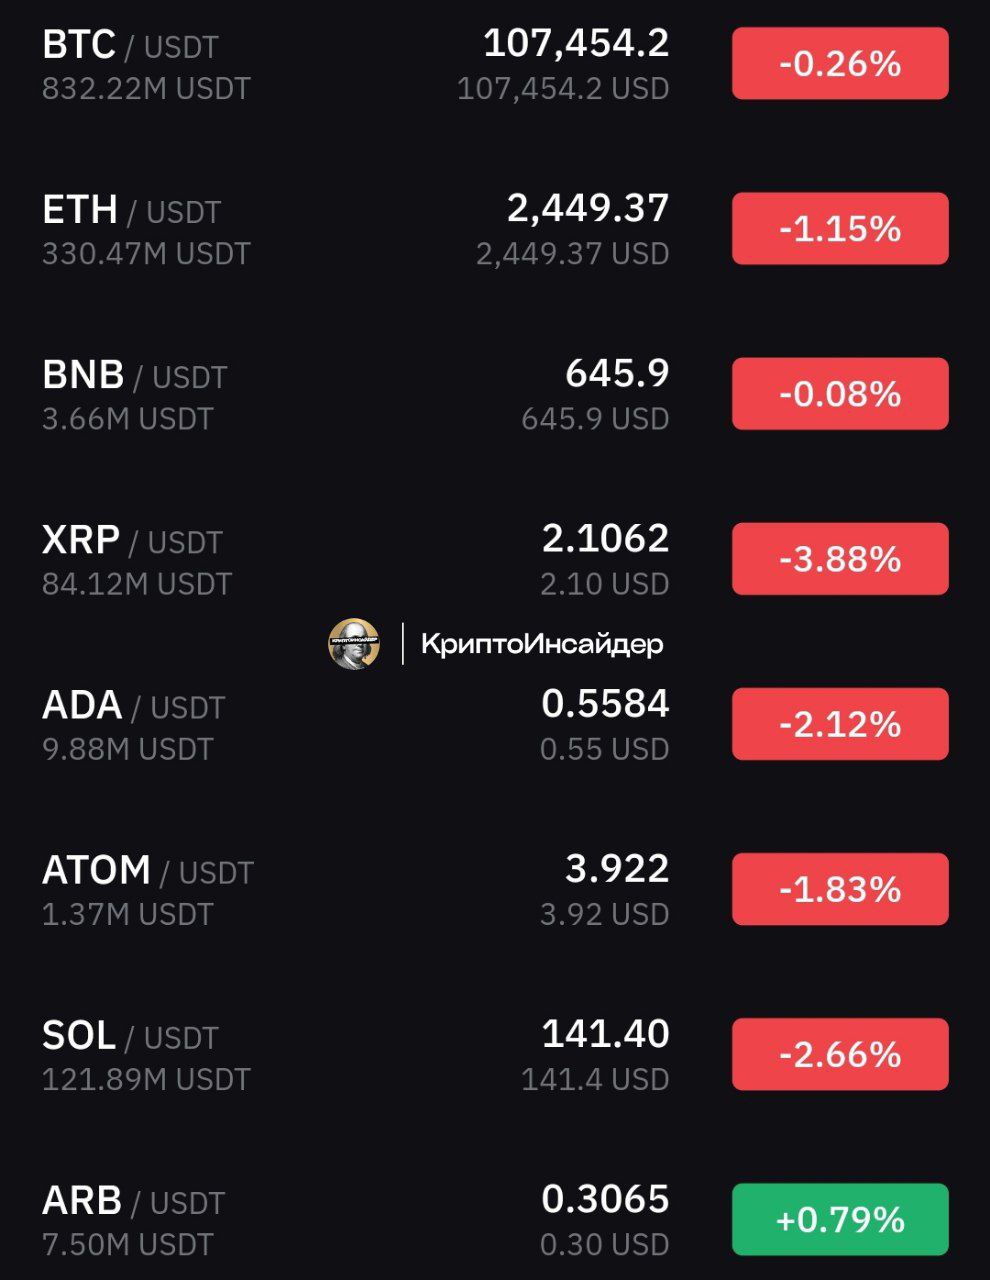Tap the -0.08% change badge
Screen dimensions: 990x1280
(840, 394)
